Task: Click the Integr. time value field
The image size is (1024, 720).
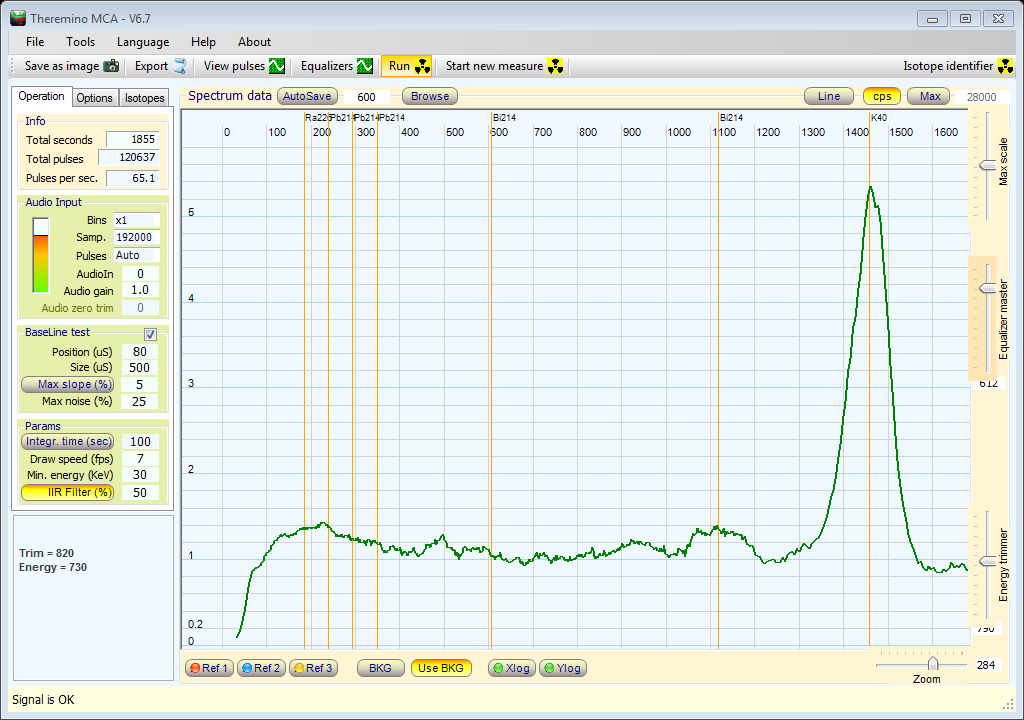Action: pos(140,441)
